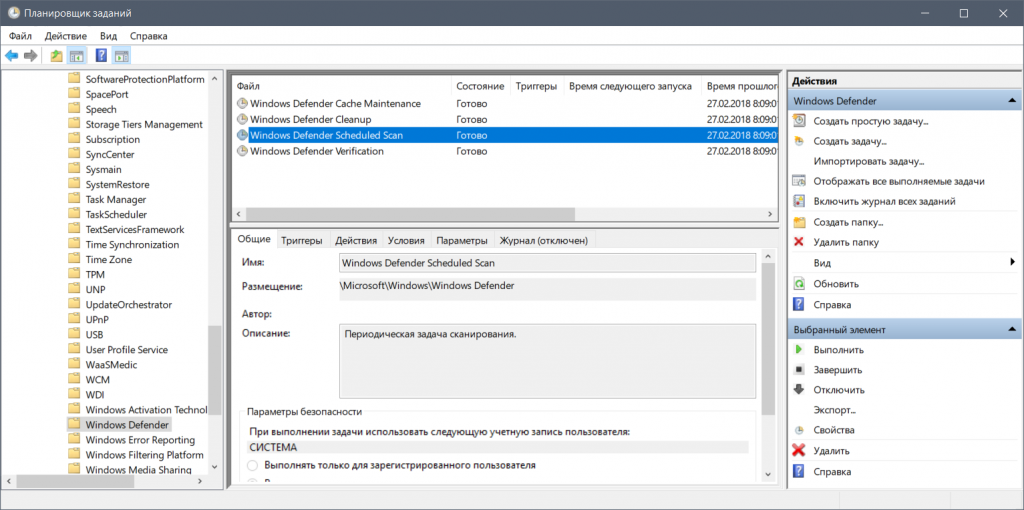Screen dimensions: 1024x510
Task: Expand the Вид submenu arrow
Action: coord(1012,263)
